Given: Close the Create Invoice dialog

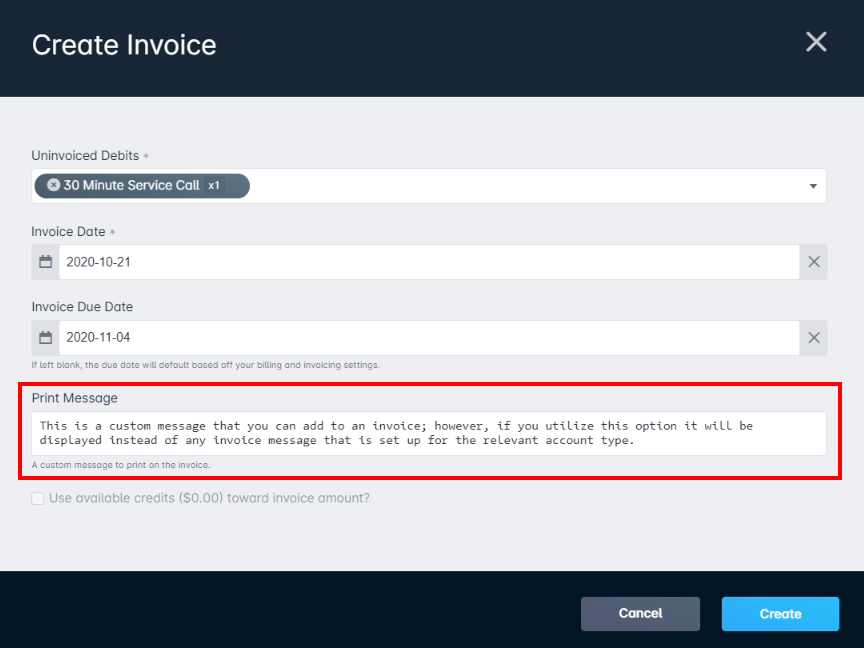Looking at the screenshot, I should click(x=816, y=42).
